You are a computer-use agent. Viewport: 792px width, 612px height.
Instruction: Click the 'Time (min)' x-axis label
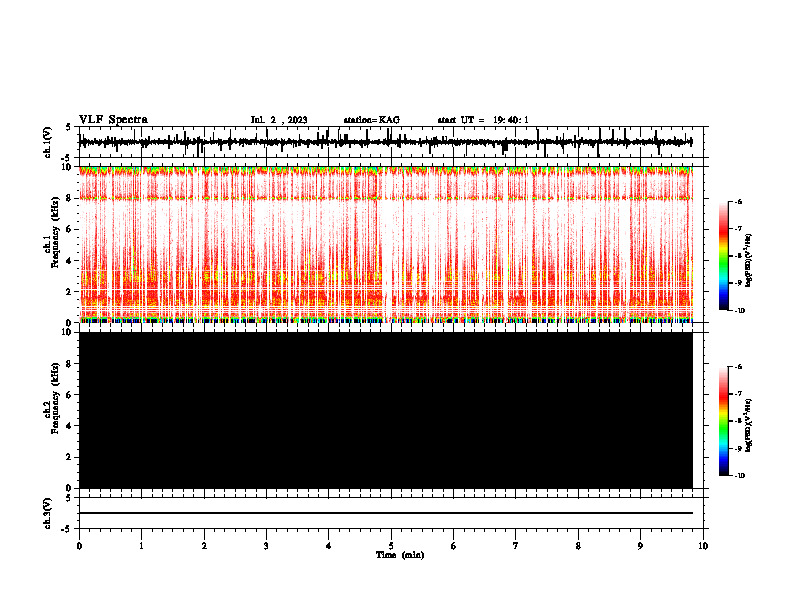(400, 555)
